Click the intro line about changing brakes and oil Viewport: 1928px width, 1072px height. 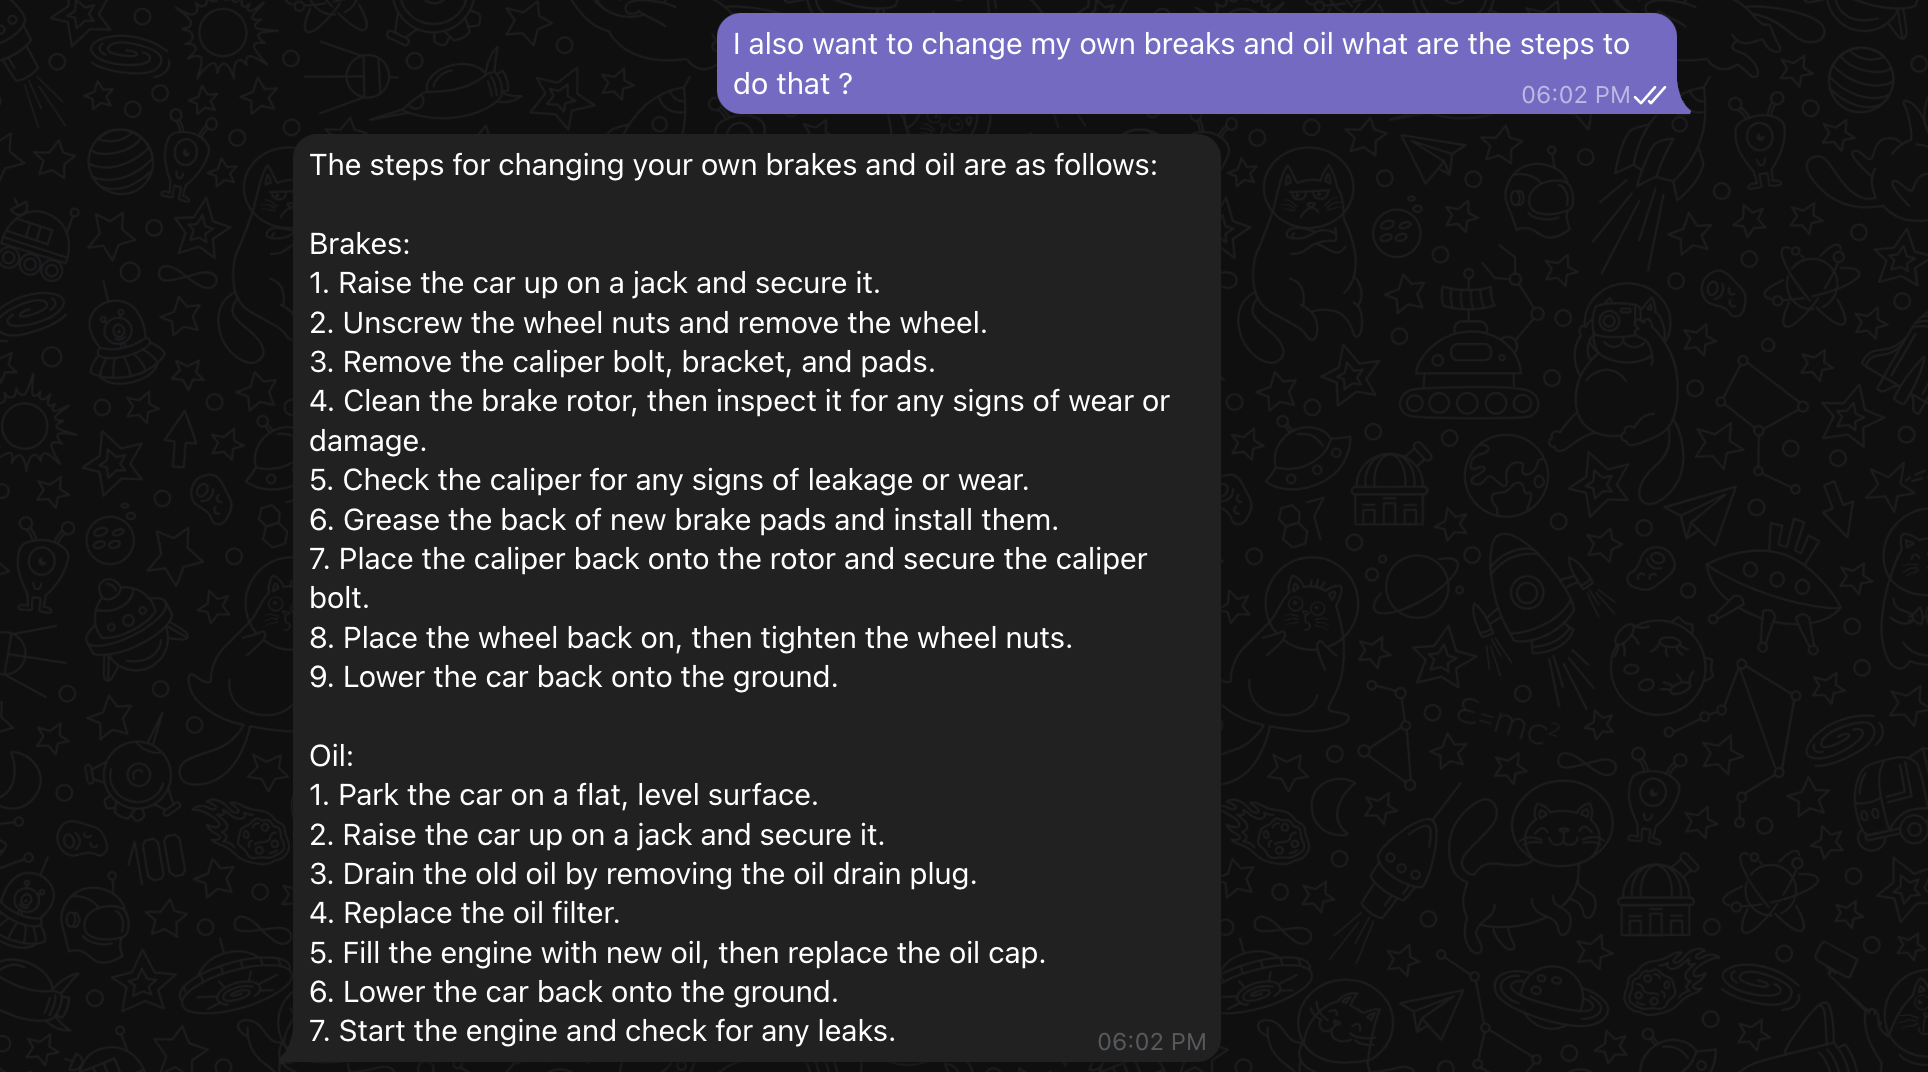(x=733, y=165)
